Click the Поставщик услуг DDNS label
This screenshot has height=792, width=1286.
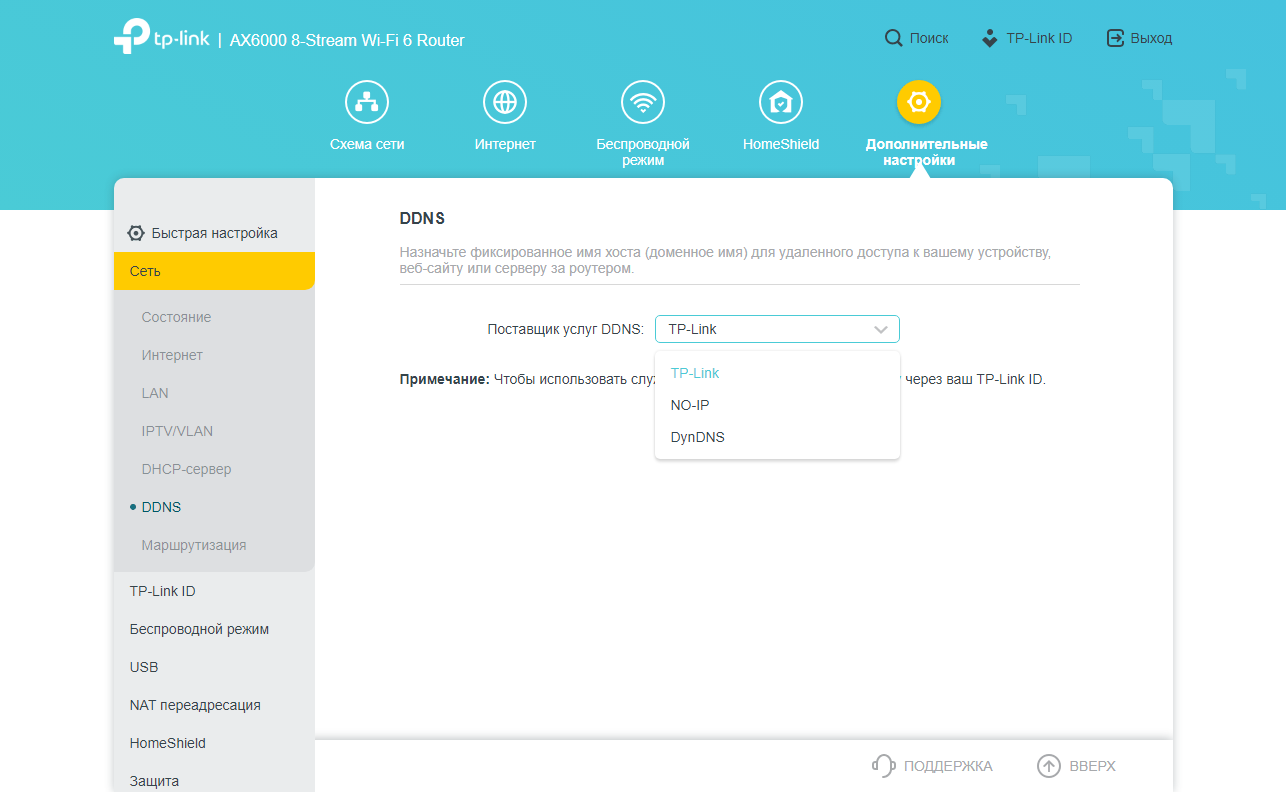click(x=566, y=329)
